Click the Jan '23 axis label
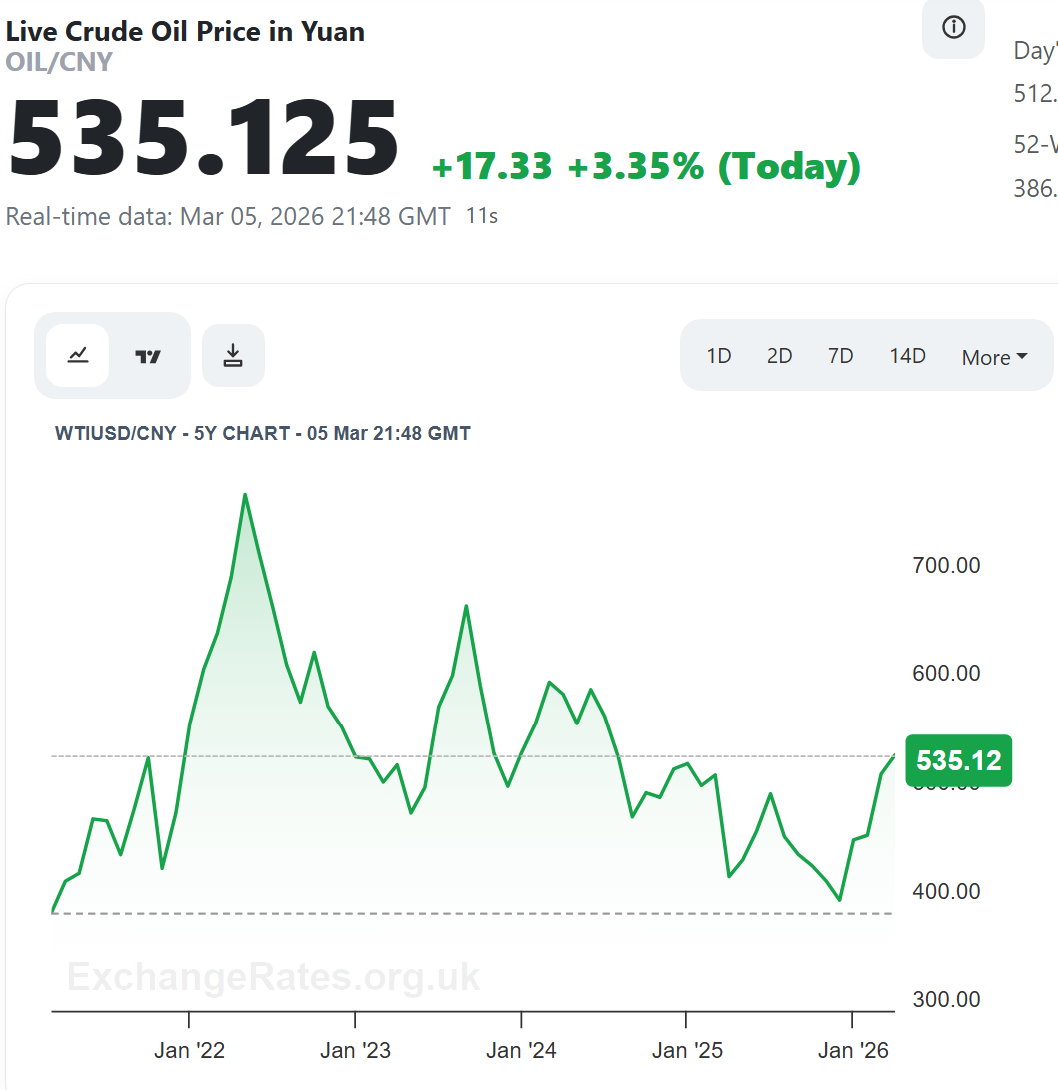 click(x=355, y=1050)
